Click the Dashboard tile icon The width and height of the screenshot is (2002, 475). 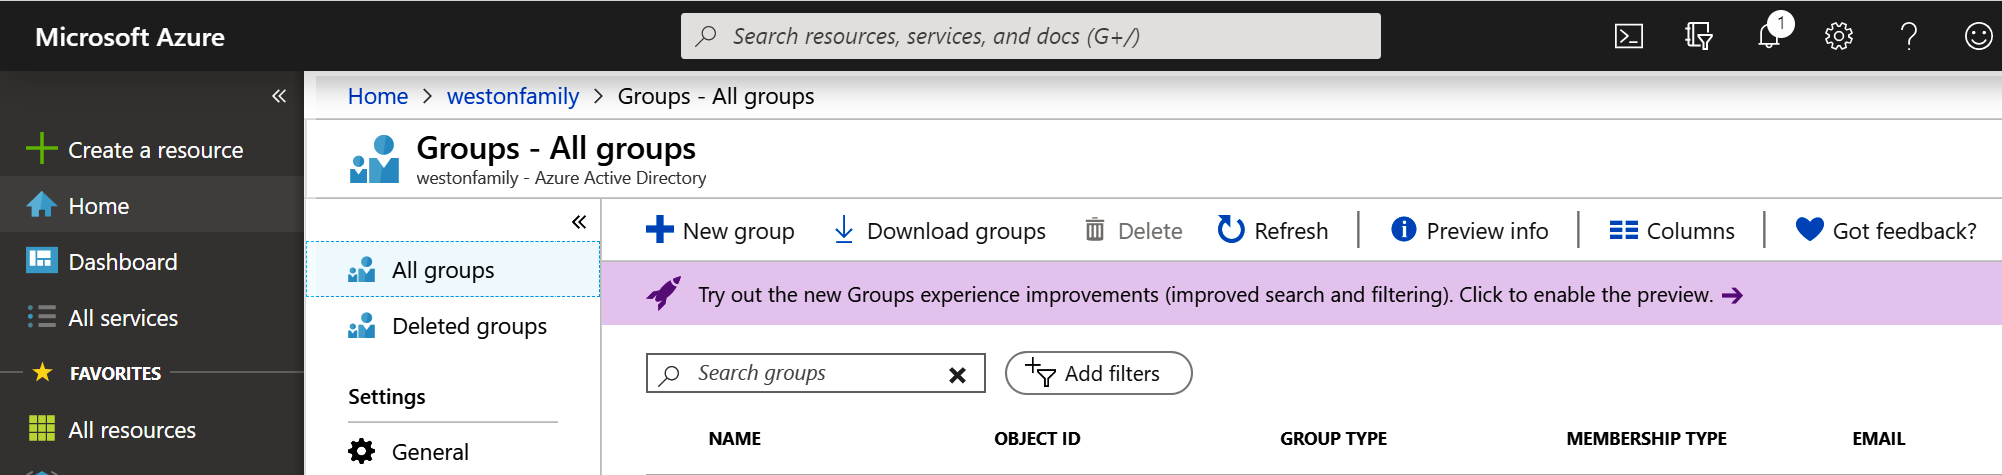[x=41, y=260]
